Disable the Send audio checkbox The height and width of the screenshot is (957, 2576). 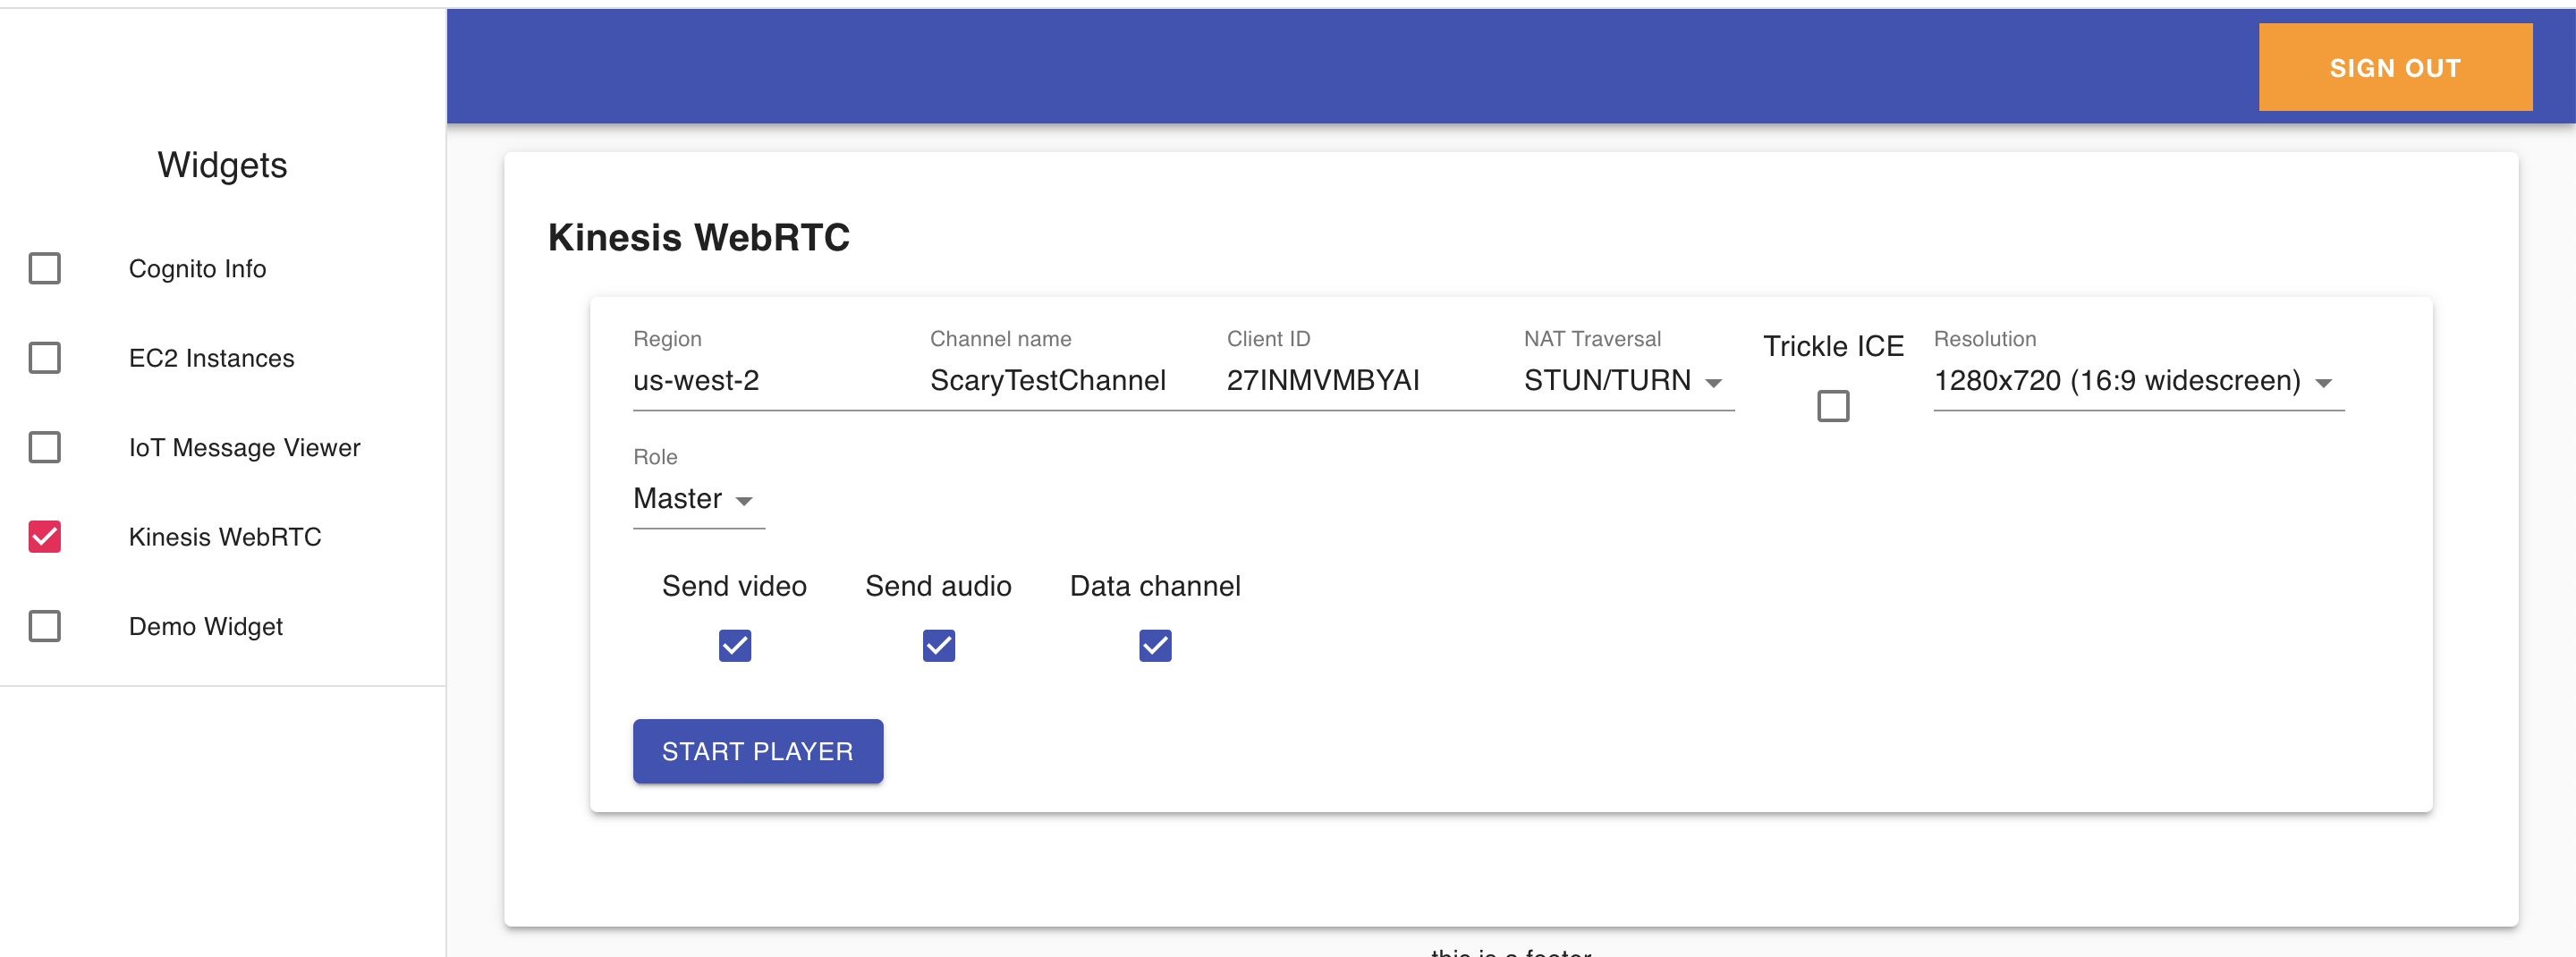click(938, 645)
